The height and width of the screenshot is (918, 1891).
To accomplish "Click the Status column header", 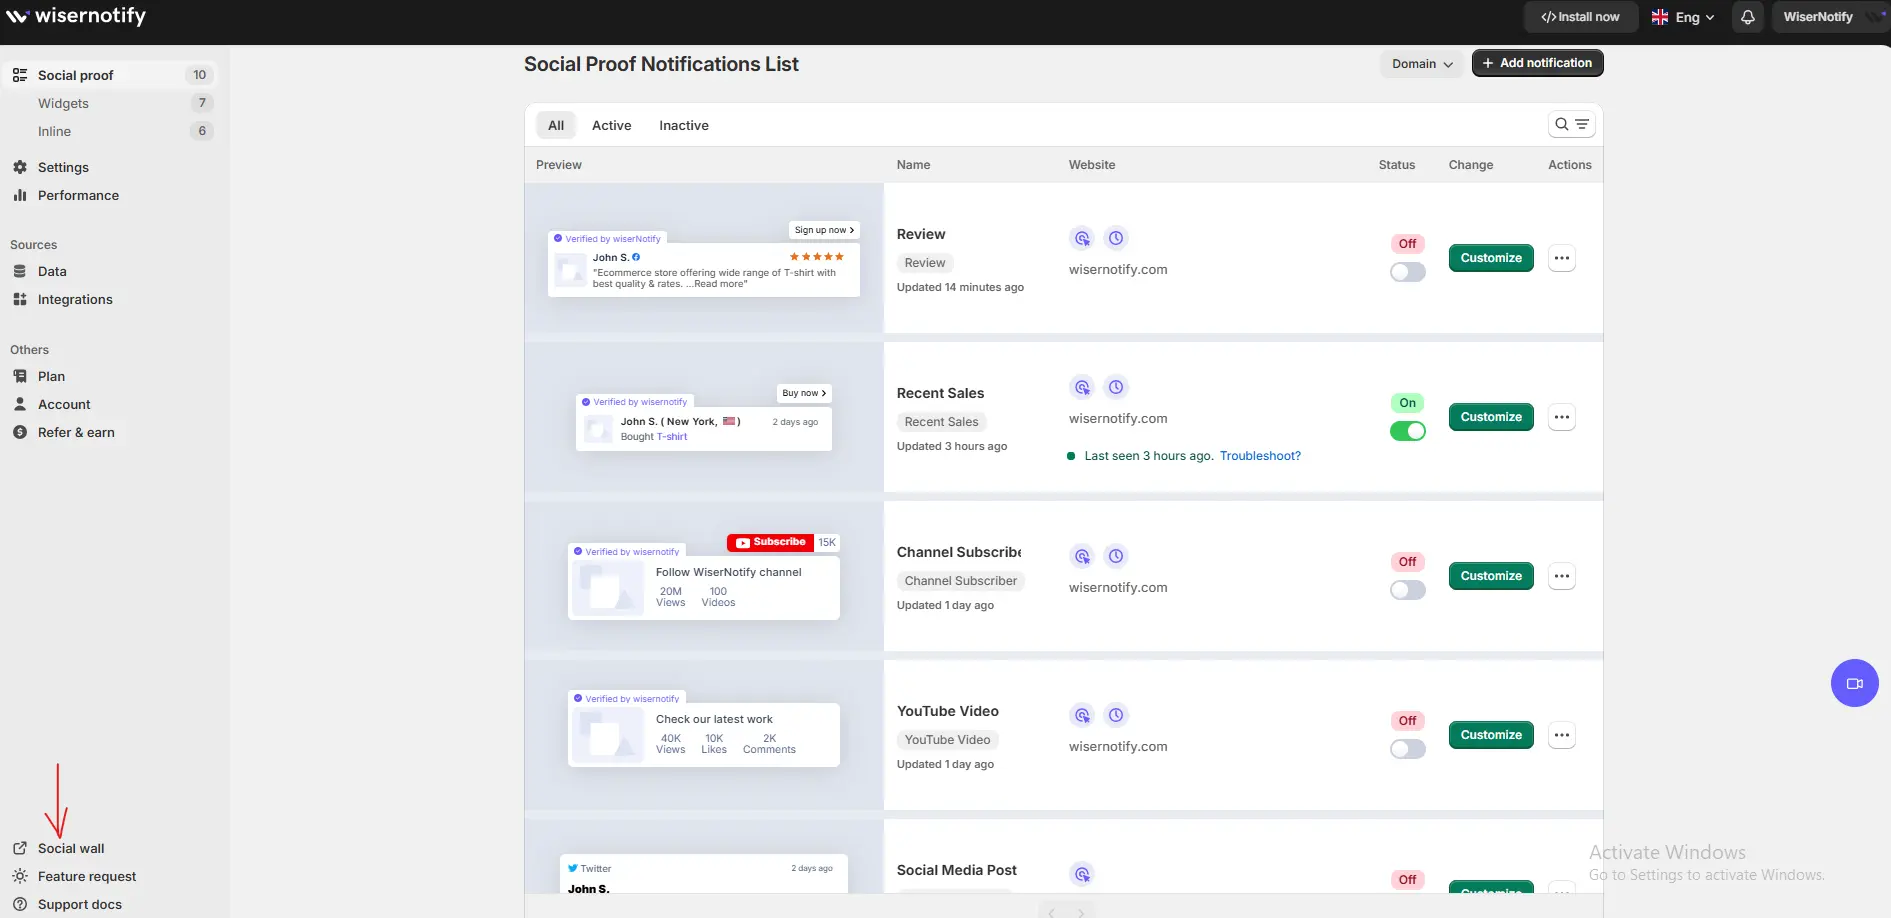I will (1396, 165).
